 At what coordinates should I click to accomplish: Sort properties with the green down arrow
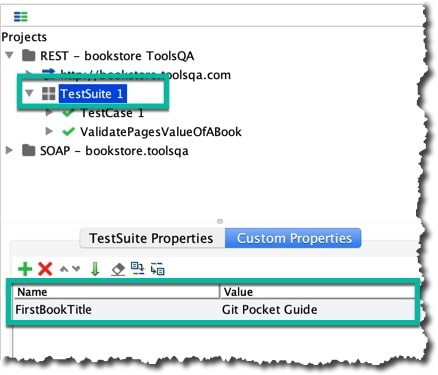click(x=95, y=269)
